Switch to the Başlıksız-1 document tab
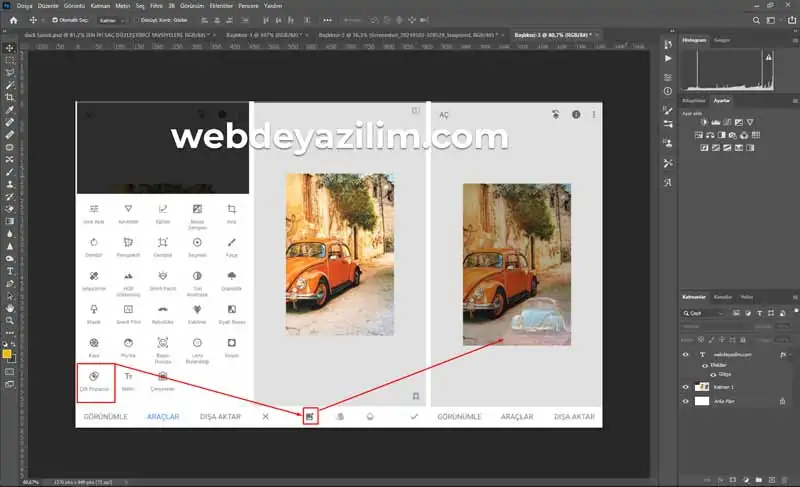 click(x=264, y=35)
